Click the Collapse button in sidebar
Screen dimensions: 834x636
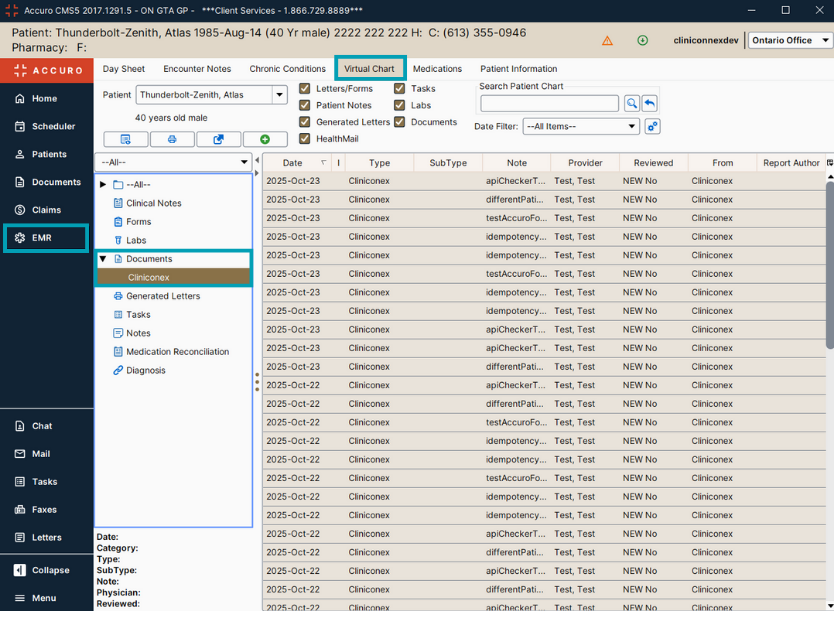(x=45, y=570)
